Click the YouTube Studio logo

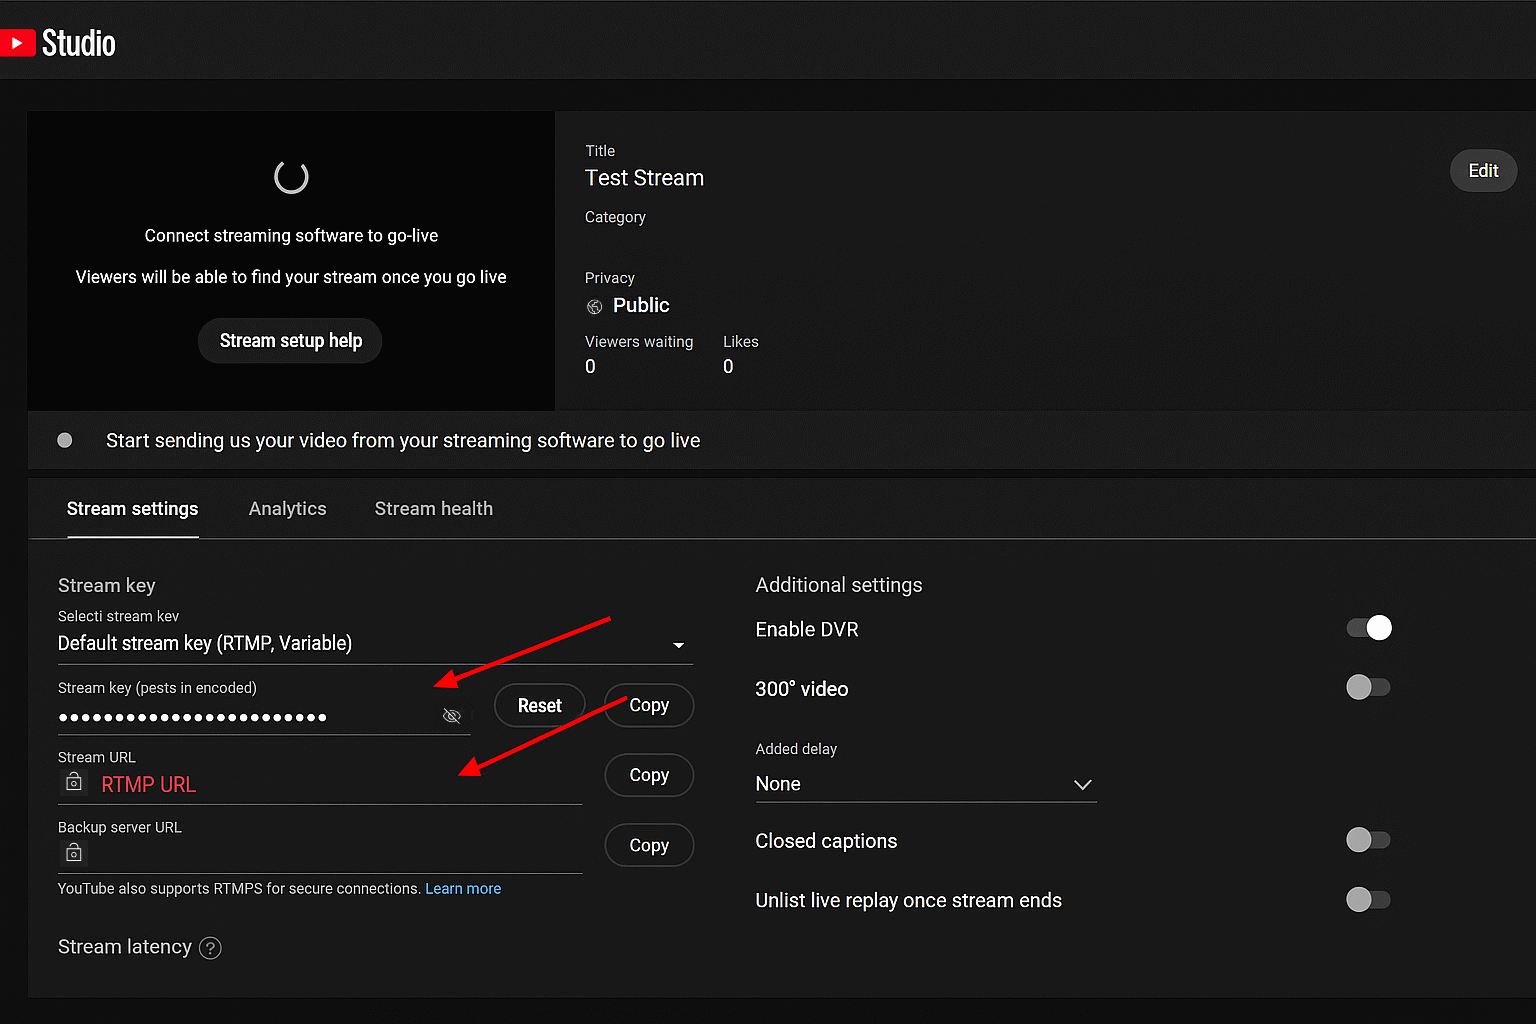[58, 43]
